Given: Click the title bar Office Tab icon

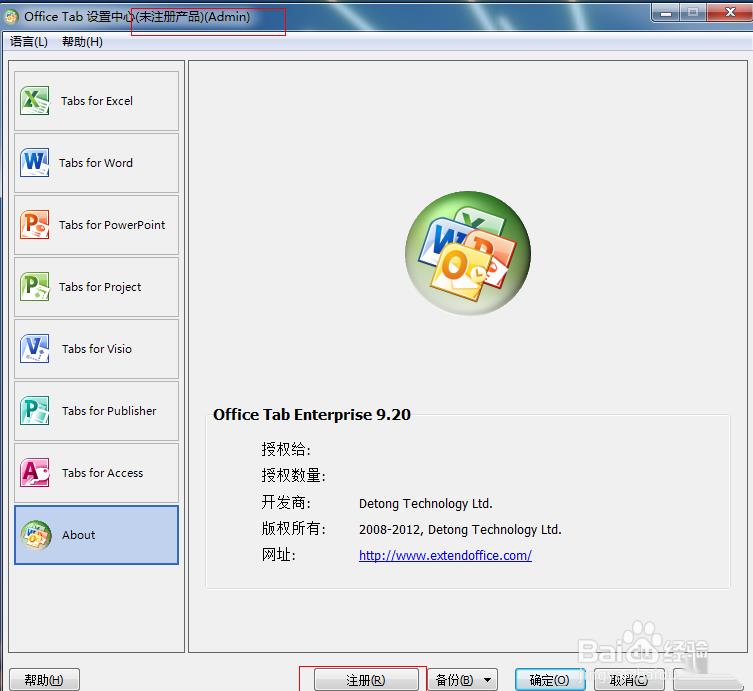Looking at the screenshot, I should pyautogui.click(x=11, y=17).
